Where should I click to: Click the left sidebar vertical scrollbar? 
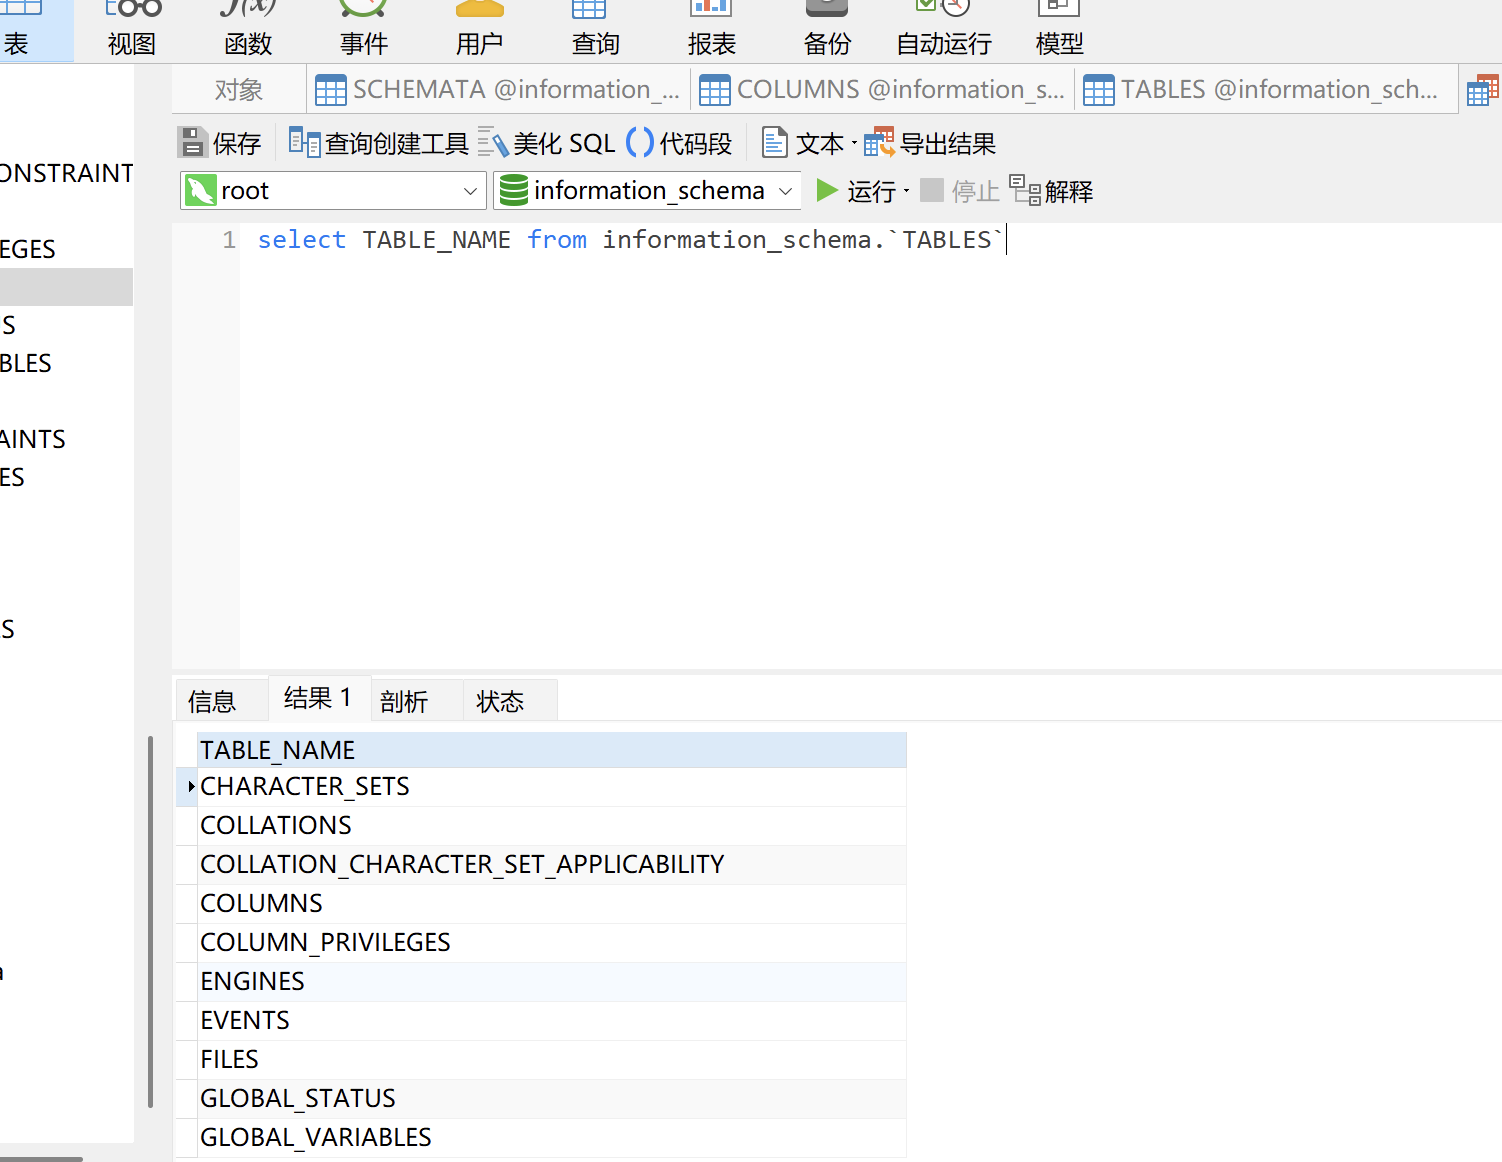click(150, 920)
